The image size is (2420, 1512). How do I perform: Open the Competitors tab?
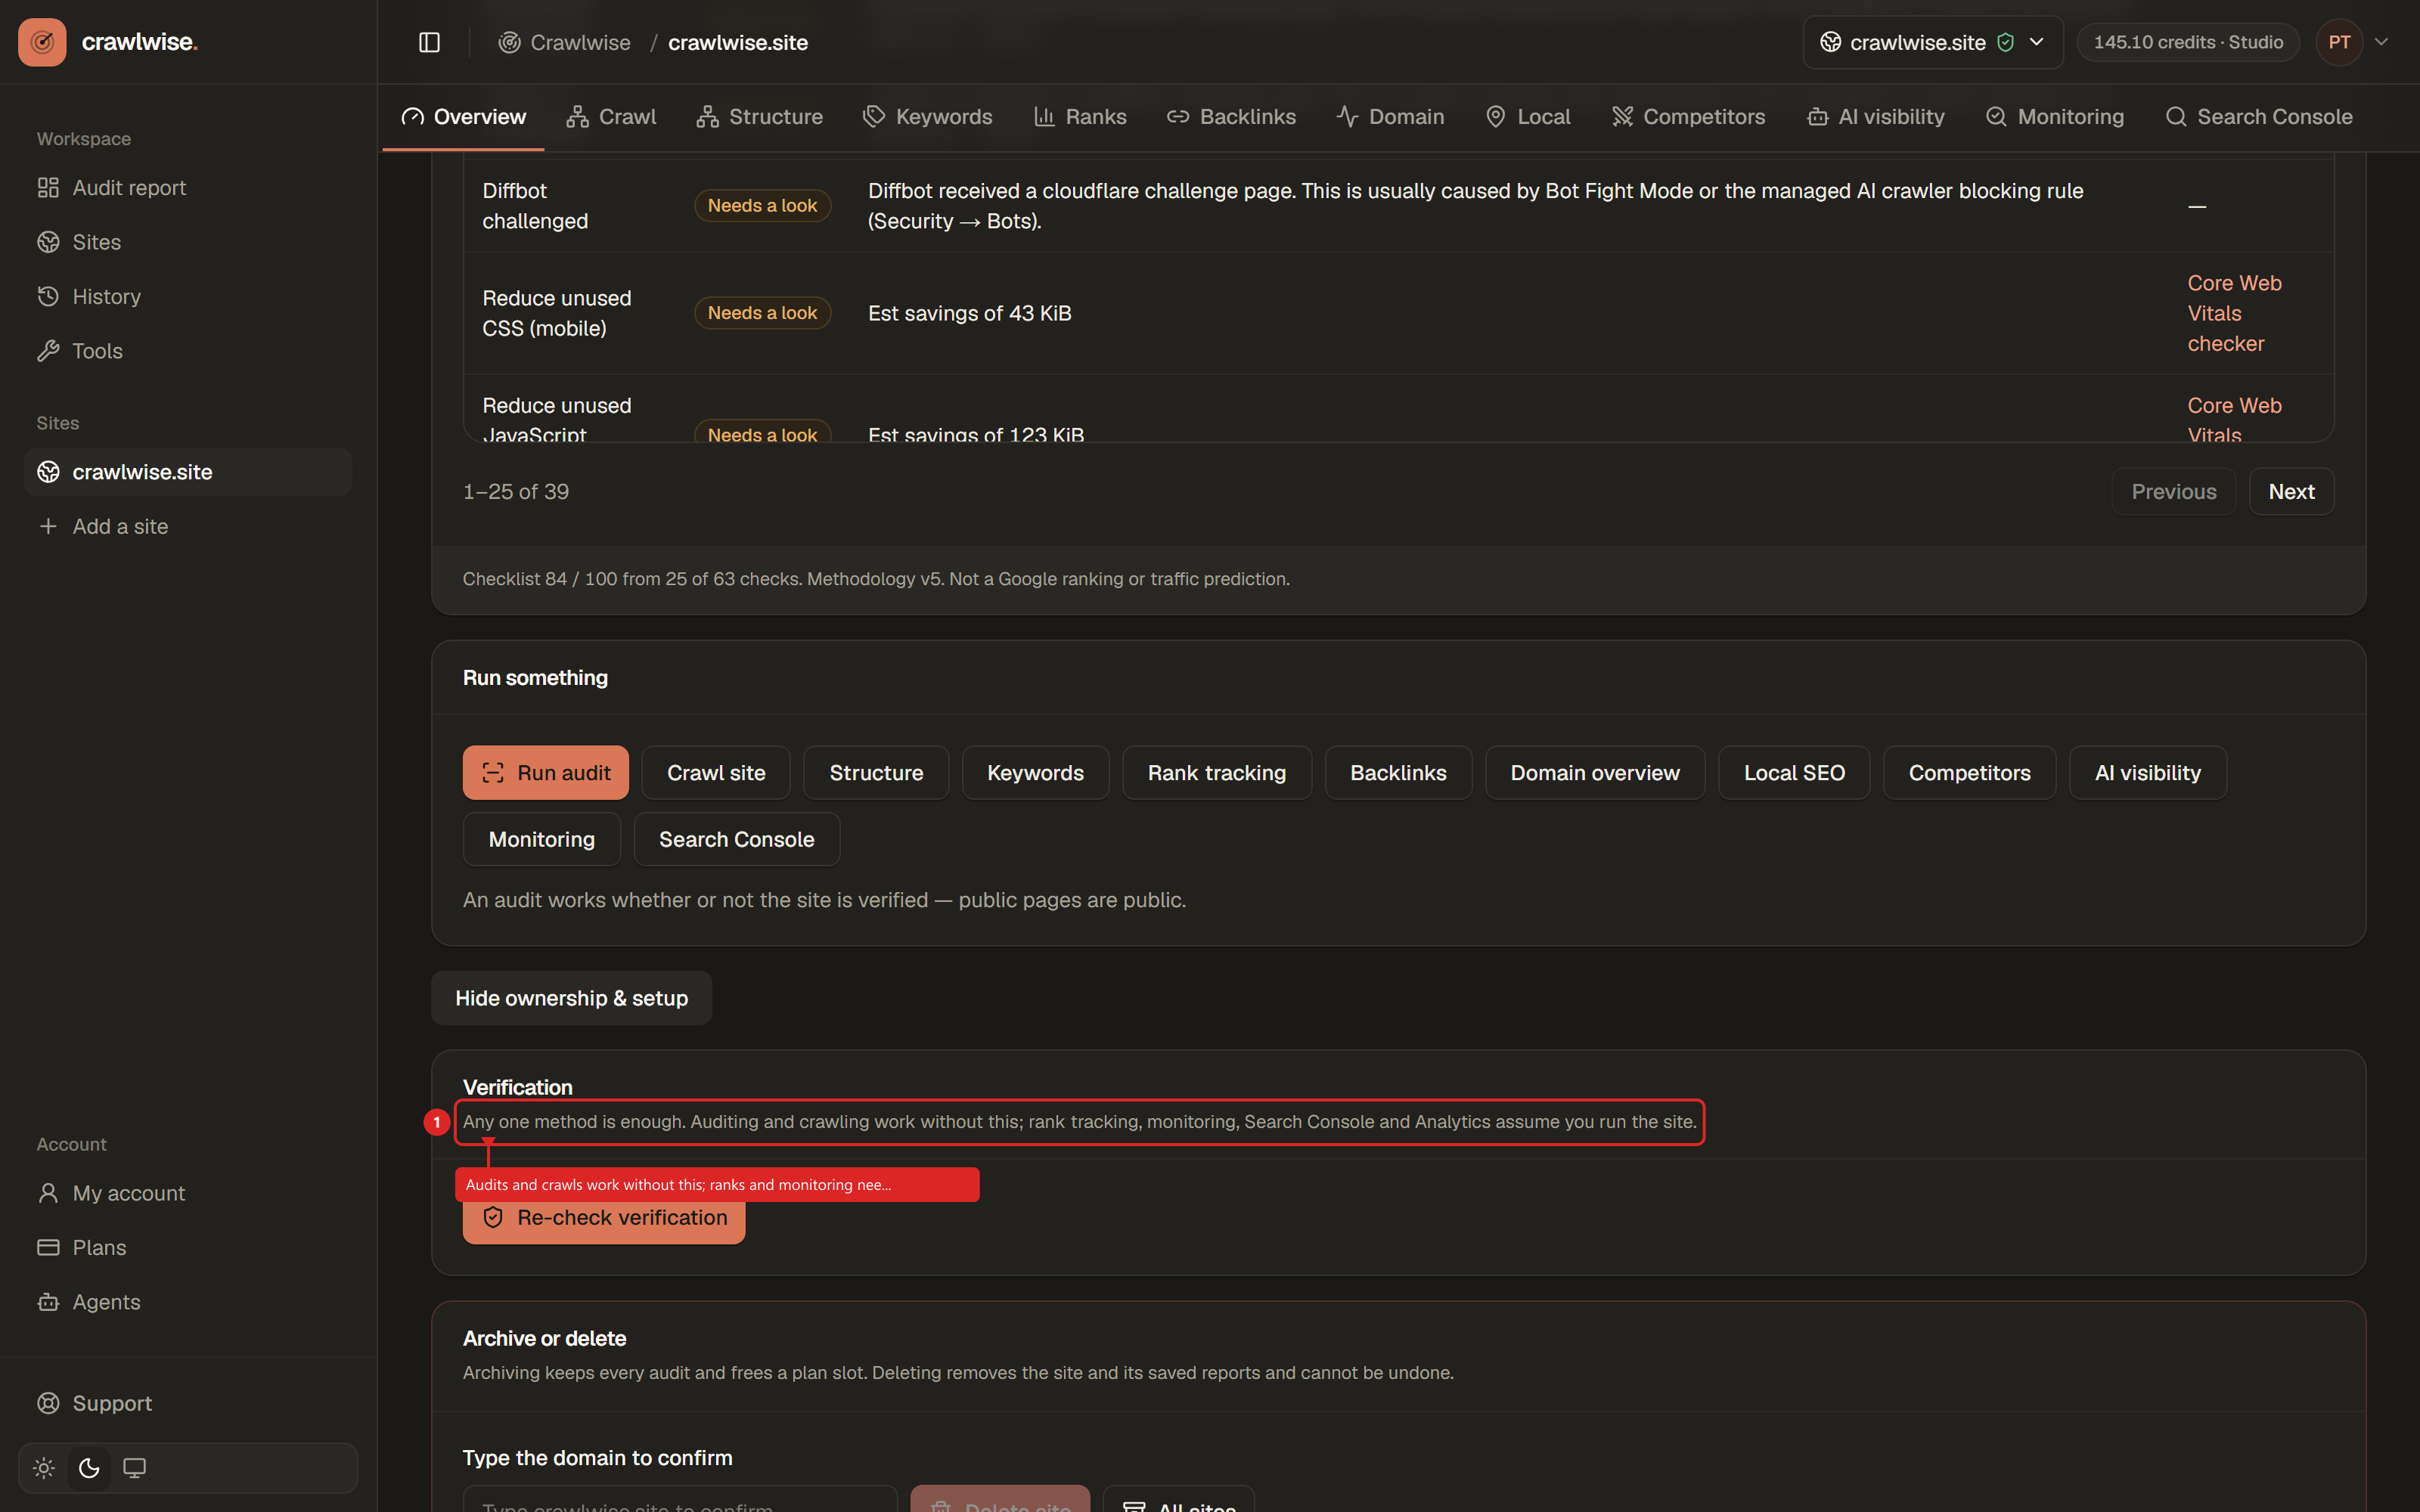pos(1689,117)
